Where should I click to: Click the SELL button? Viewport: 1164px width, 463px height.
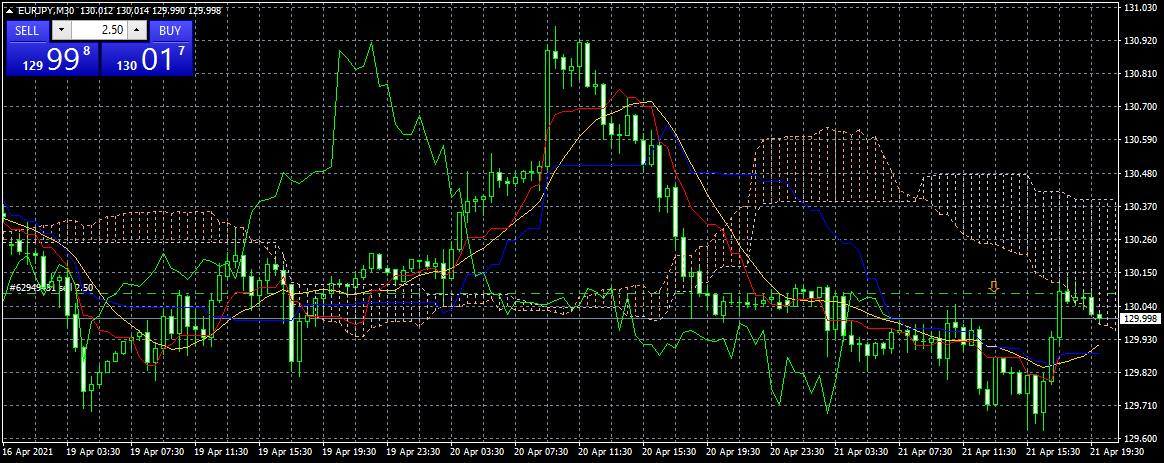[x=27, y=30]
